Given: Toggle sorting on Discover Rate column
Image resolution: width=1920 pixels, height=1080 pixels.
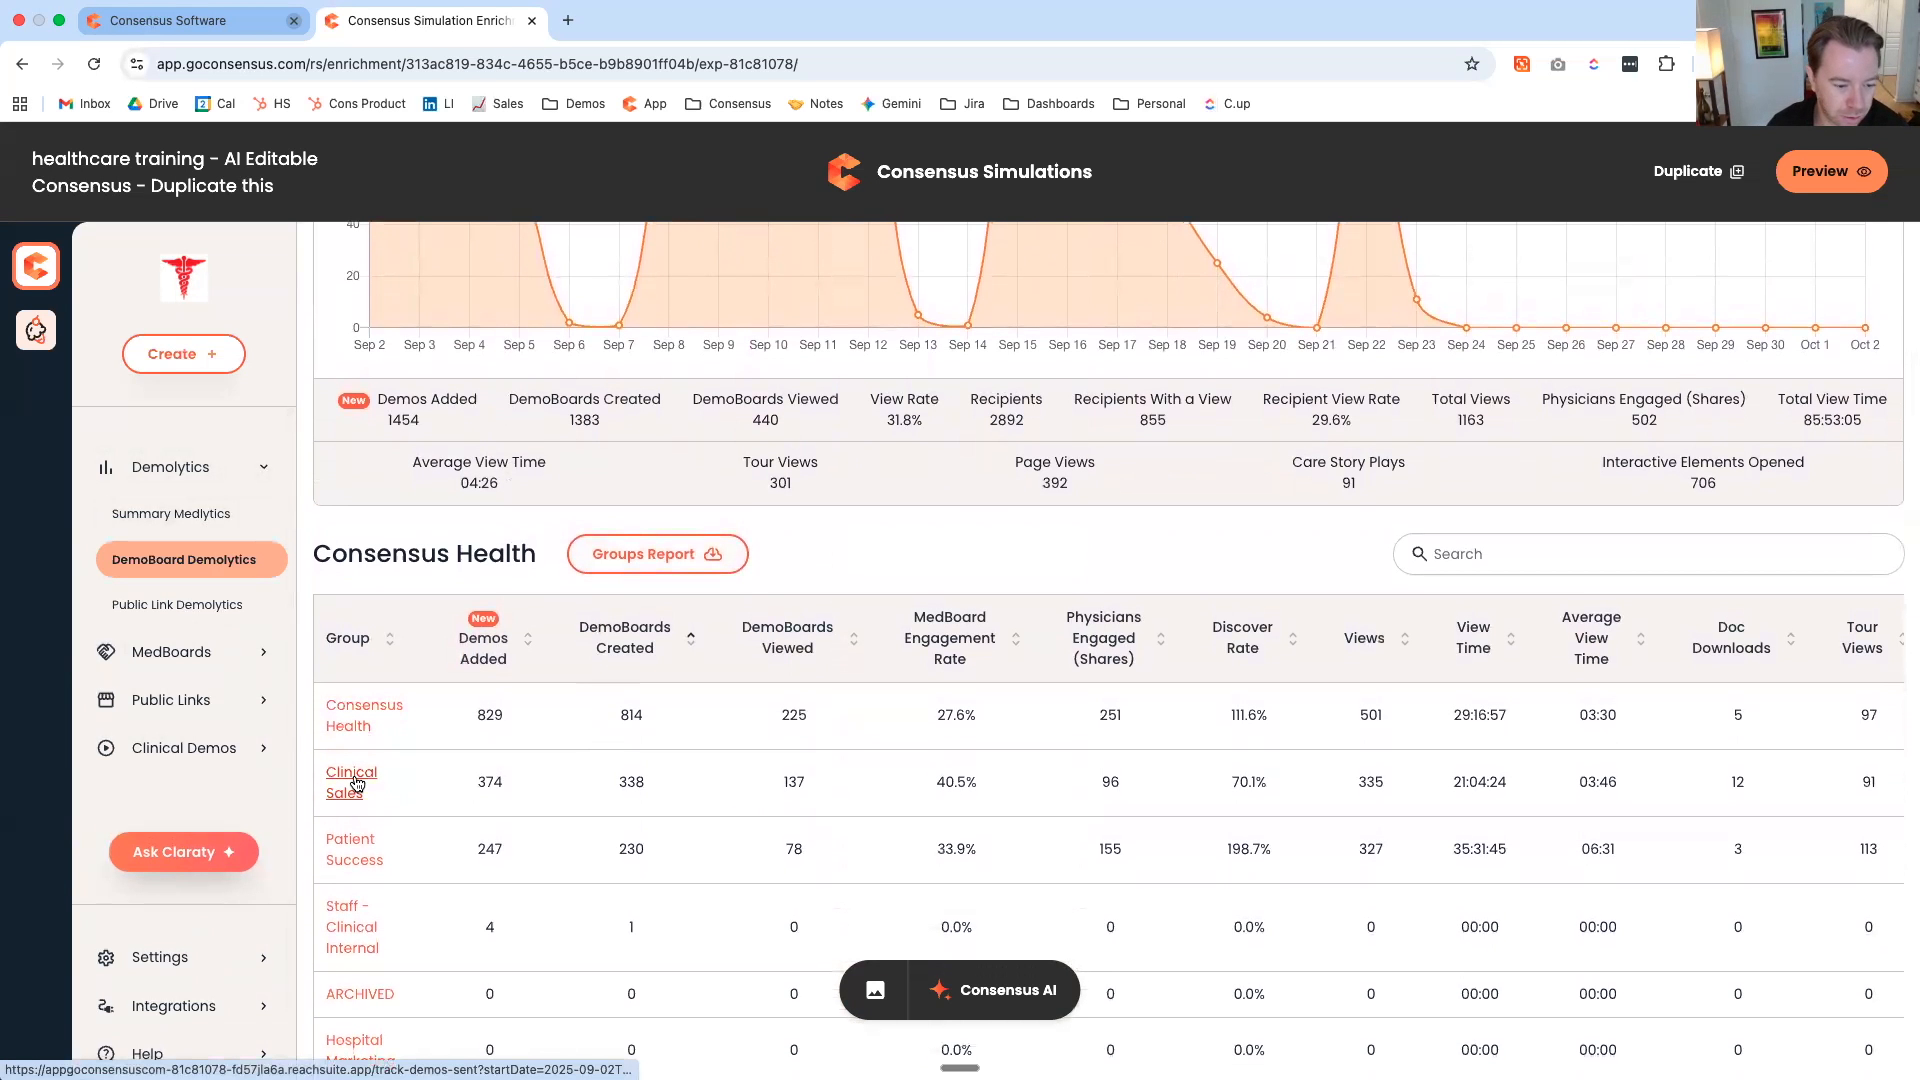Looking at the screenshot, I should pyautogui.click(x=1294, y=638).
